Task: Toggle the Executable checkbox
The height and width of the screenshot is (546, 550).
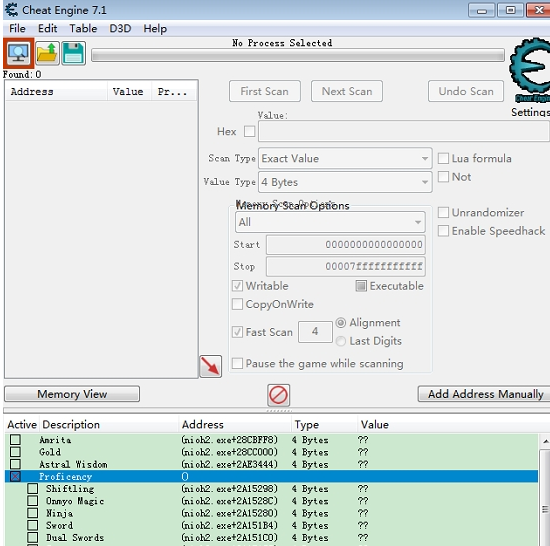Action: pos(361,286)
